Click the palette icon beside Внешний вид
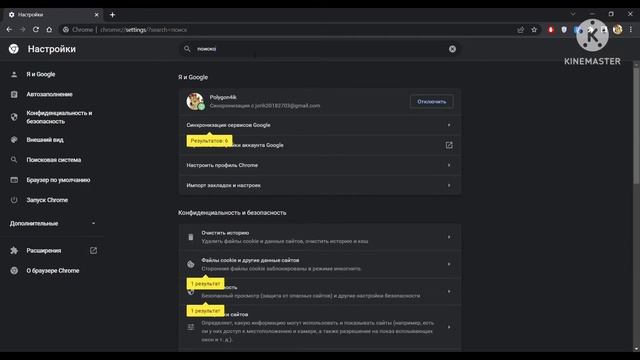 click(x=14, y=140)
